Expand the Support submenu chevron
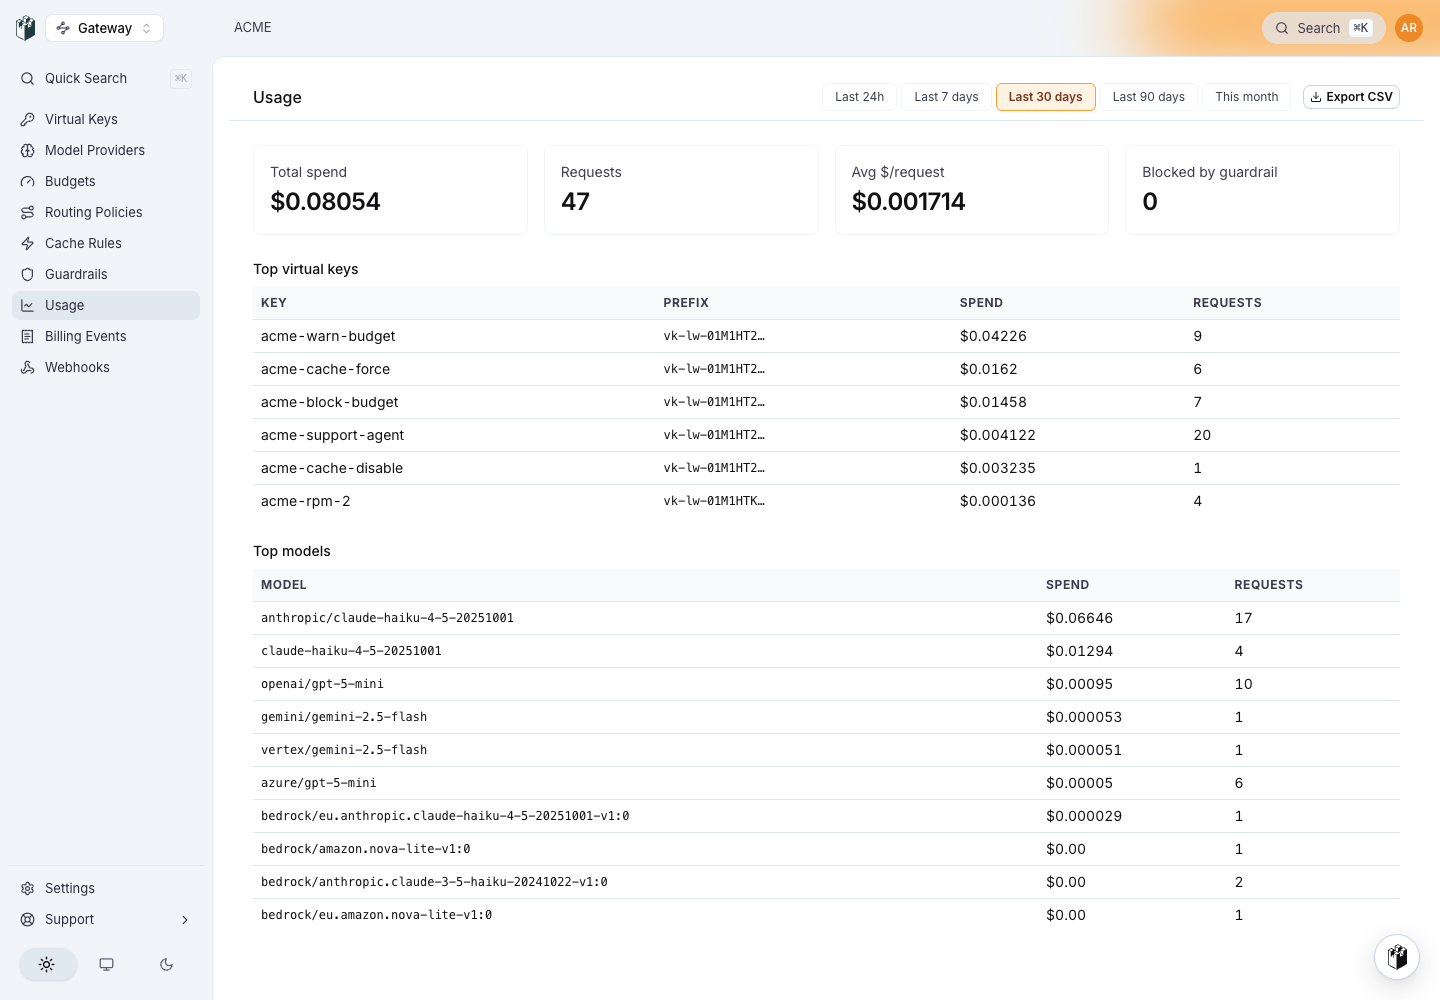The image size is (1440, 1000). (185, 920)
